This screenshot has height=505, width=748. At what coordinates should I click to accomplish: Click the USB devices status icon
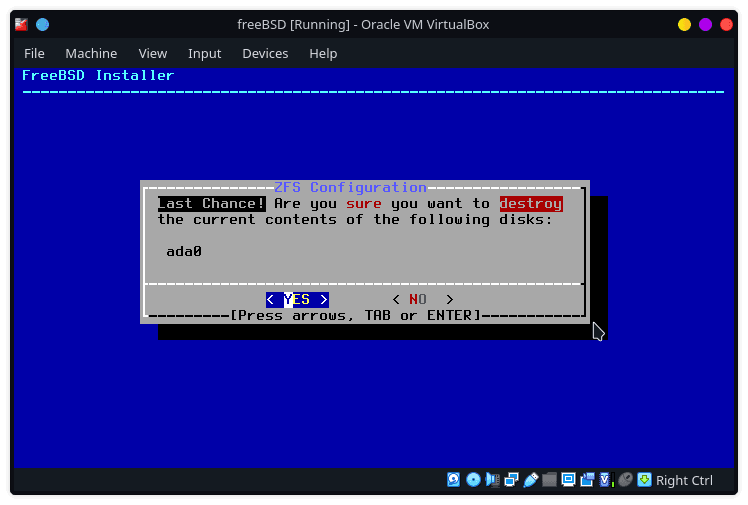pos(530,480)
